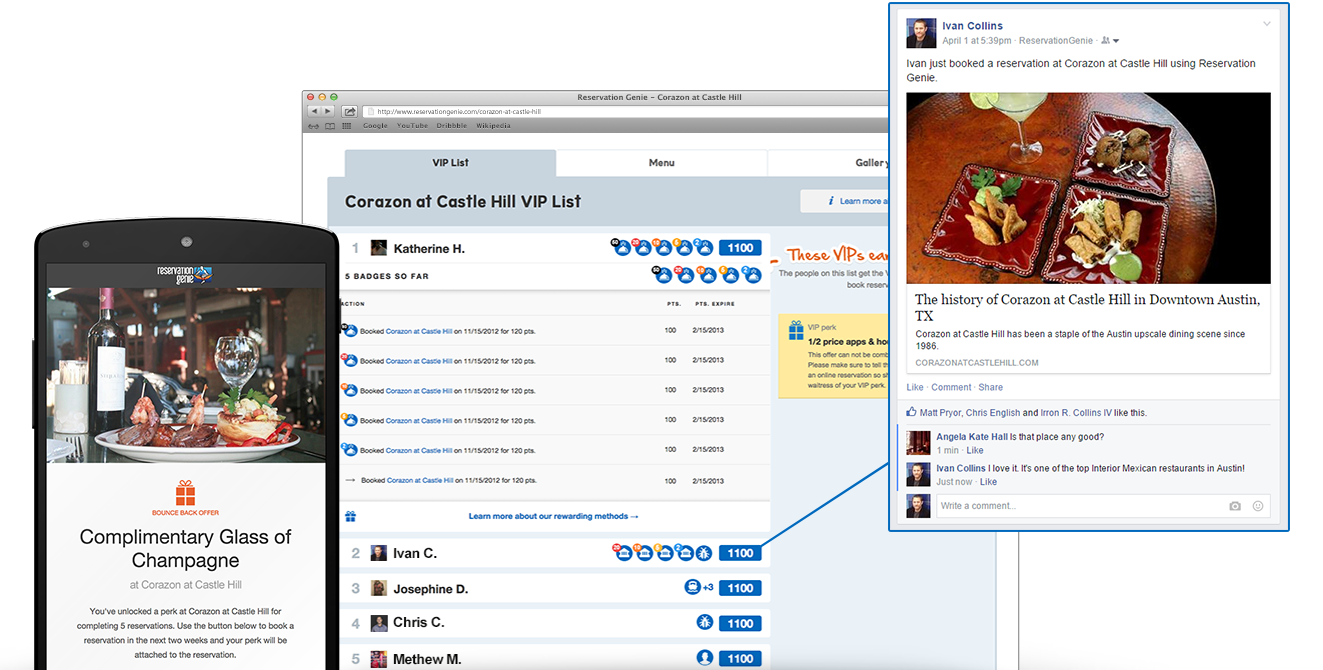Open the browser share button
Screen dimensions: 1323x670
tap(350, 111)
